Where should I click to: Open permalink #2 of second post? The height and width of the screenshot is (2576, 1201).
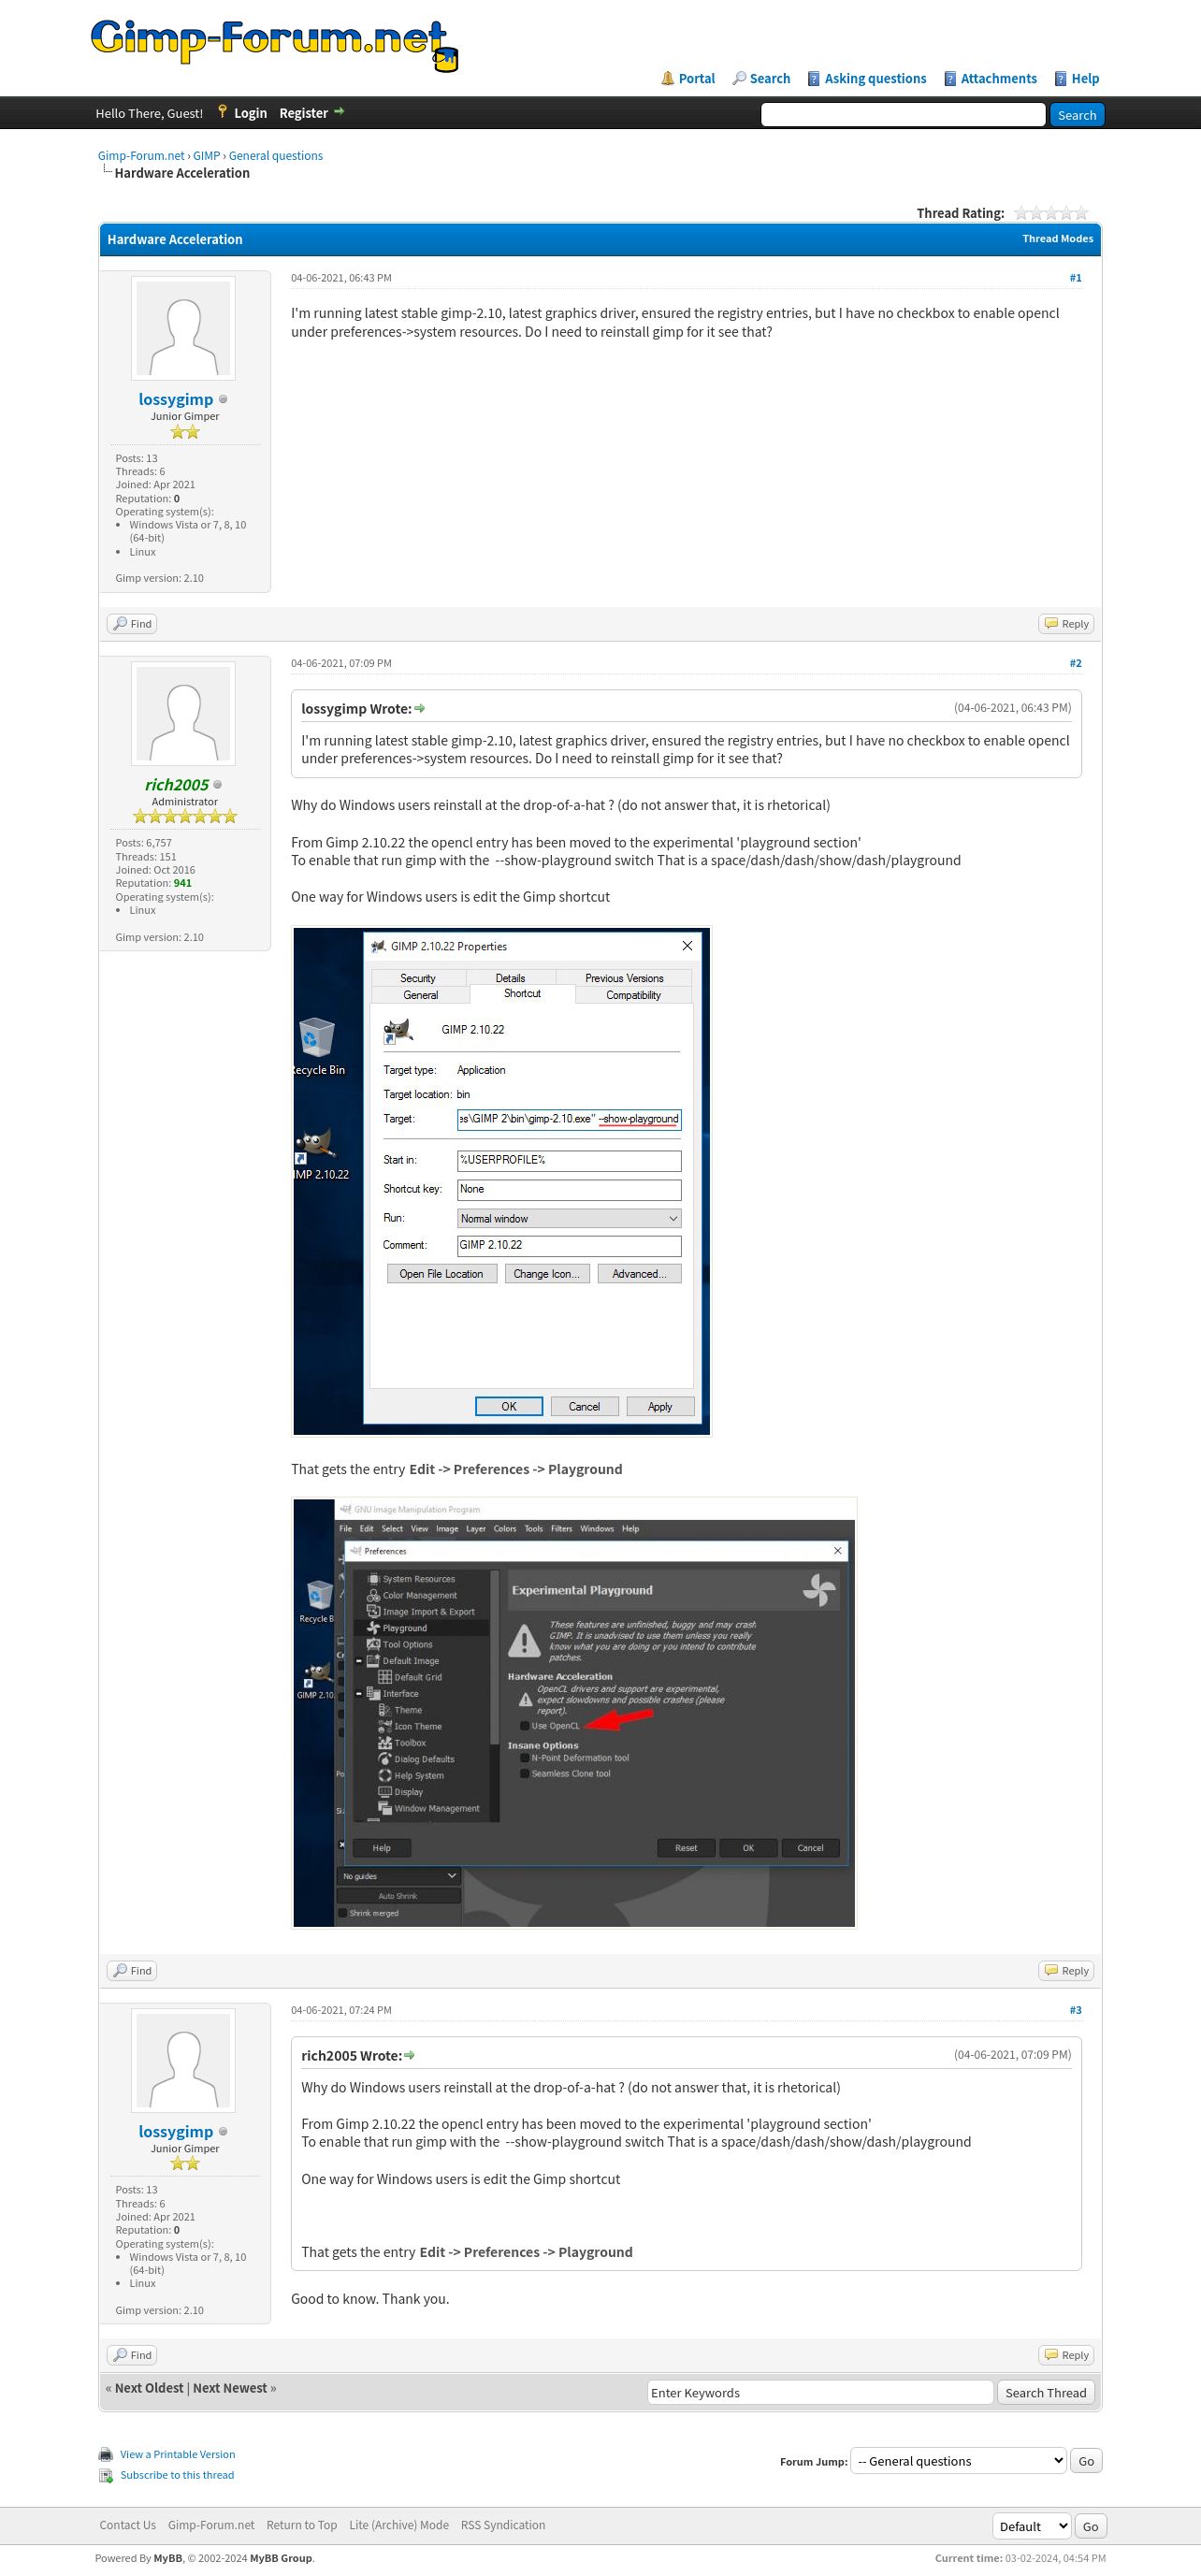tap(1075, 663)
